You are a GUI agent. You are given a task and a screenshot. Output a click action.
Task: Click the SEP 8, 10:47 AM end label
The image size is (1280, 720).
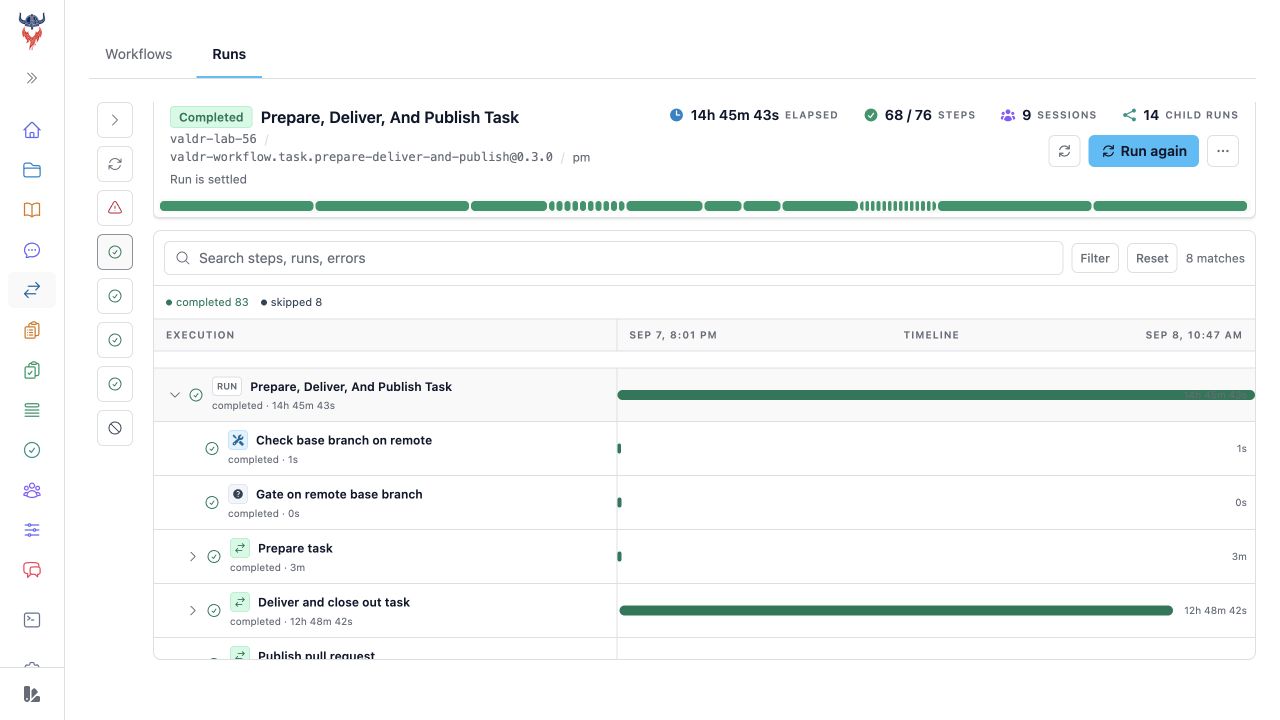[1194, 335]
